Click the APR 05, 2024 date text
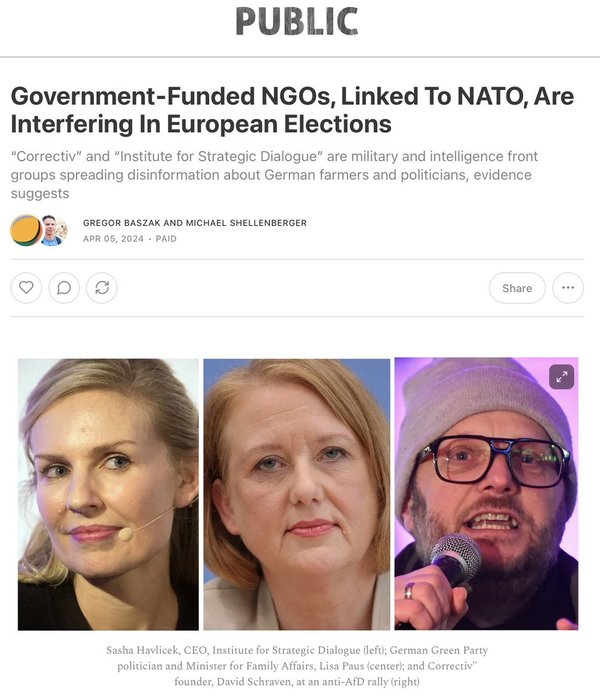Image resolution: width=600 pixels, height=700 pixels. tap(113, 239)
